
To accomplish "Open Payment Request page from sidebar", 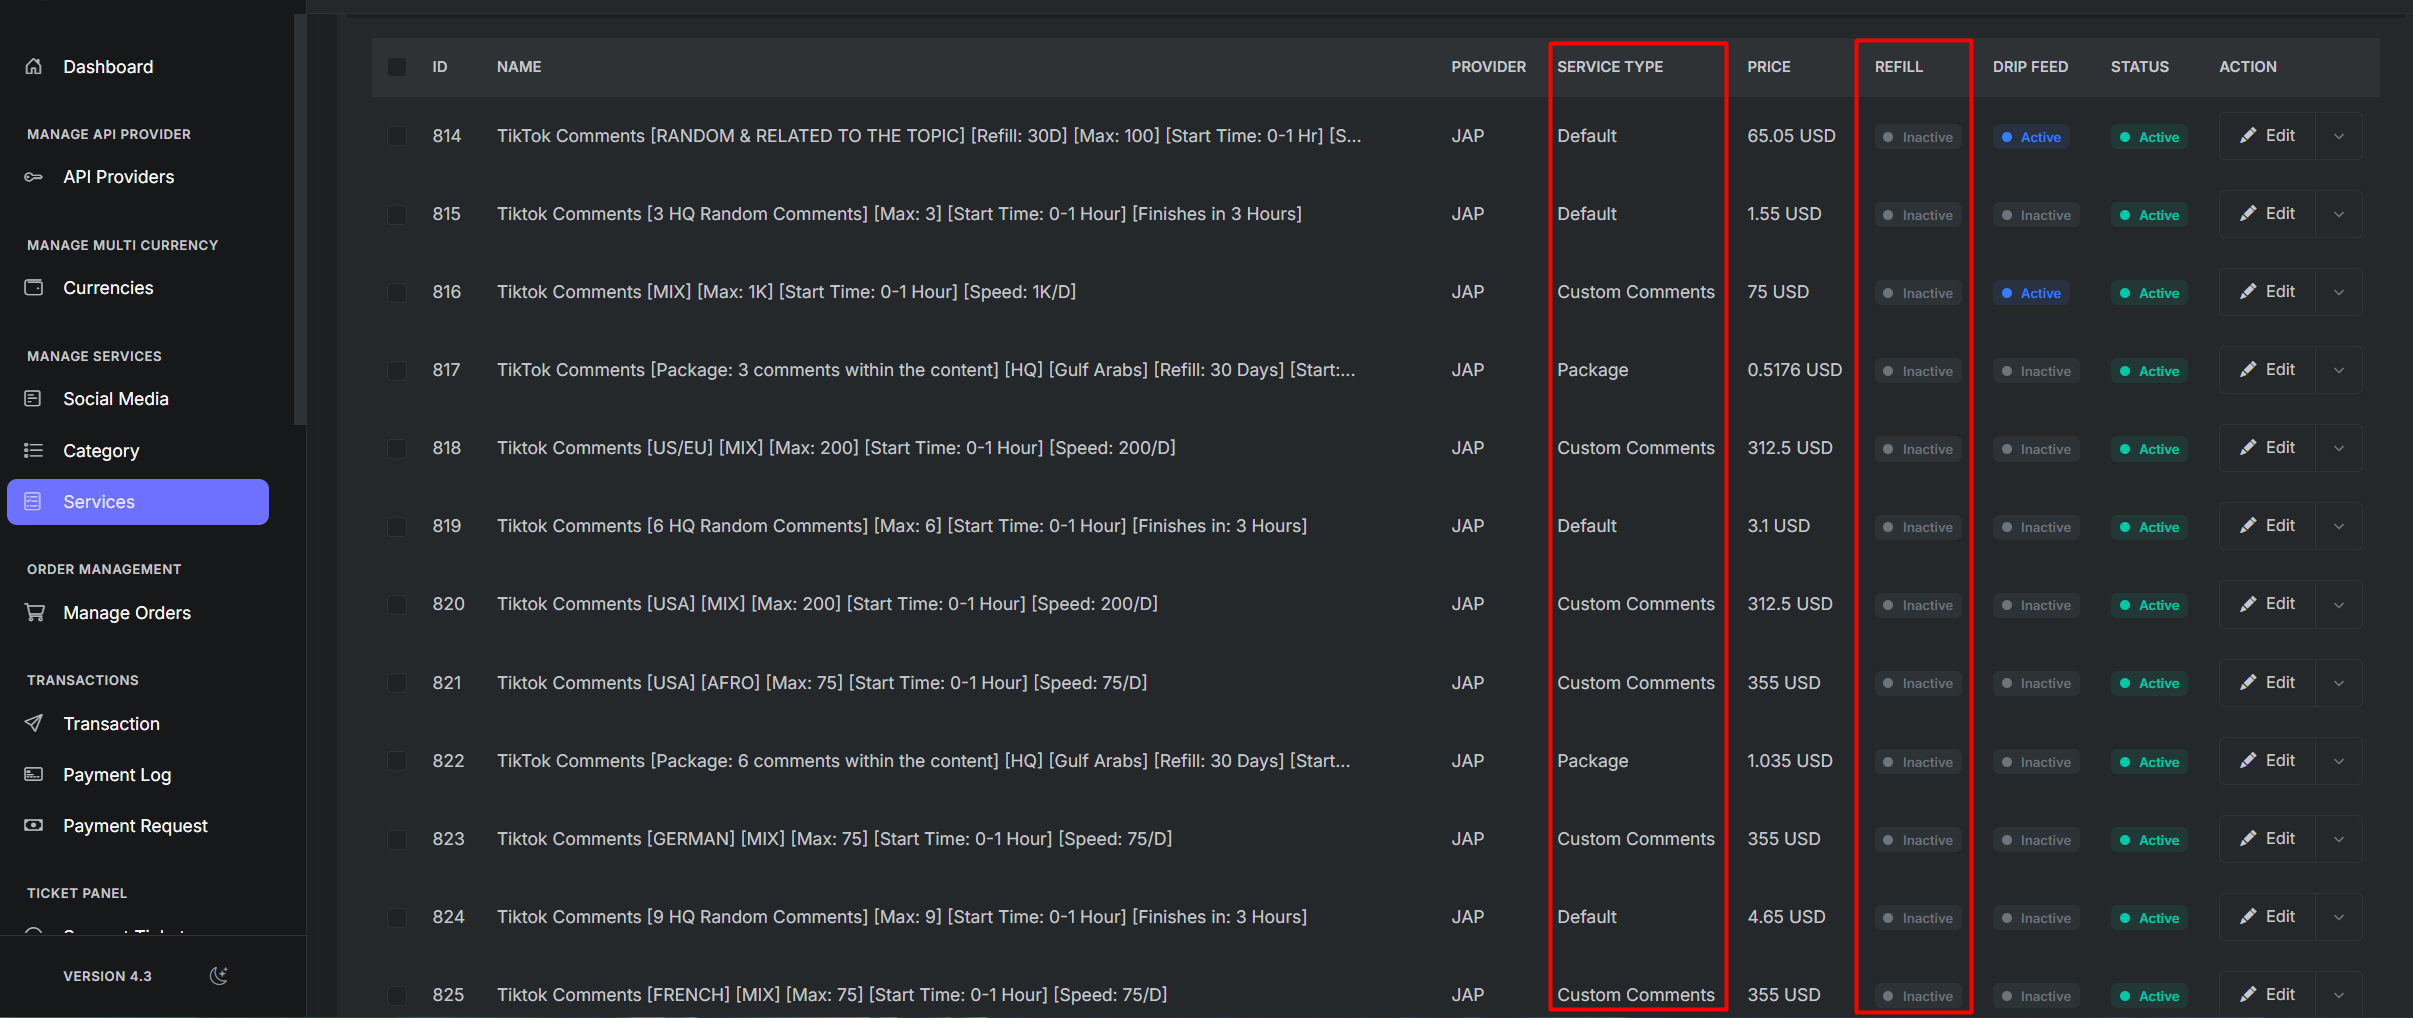I will coord(135,826).
